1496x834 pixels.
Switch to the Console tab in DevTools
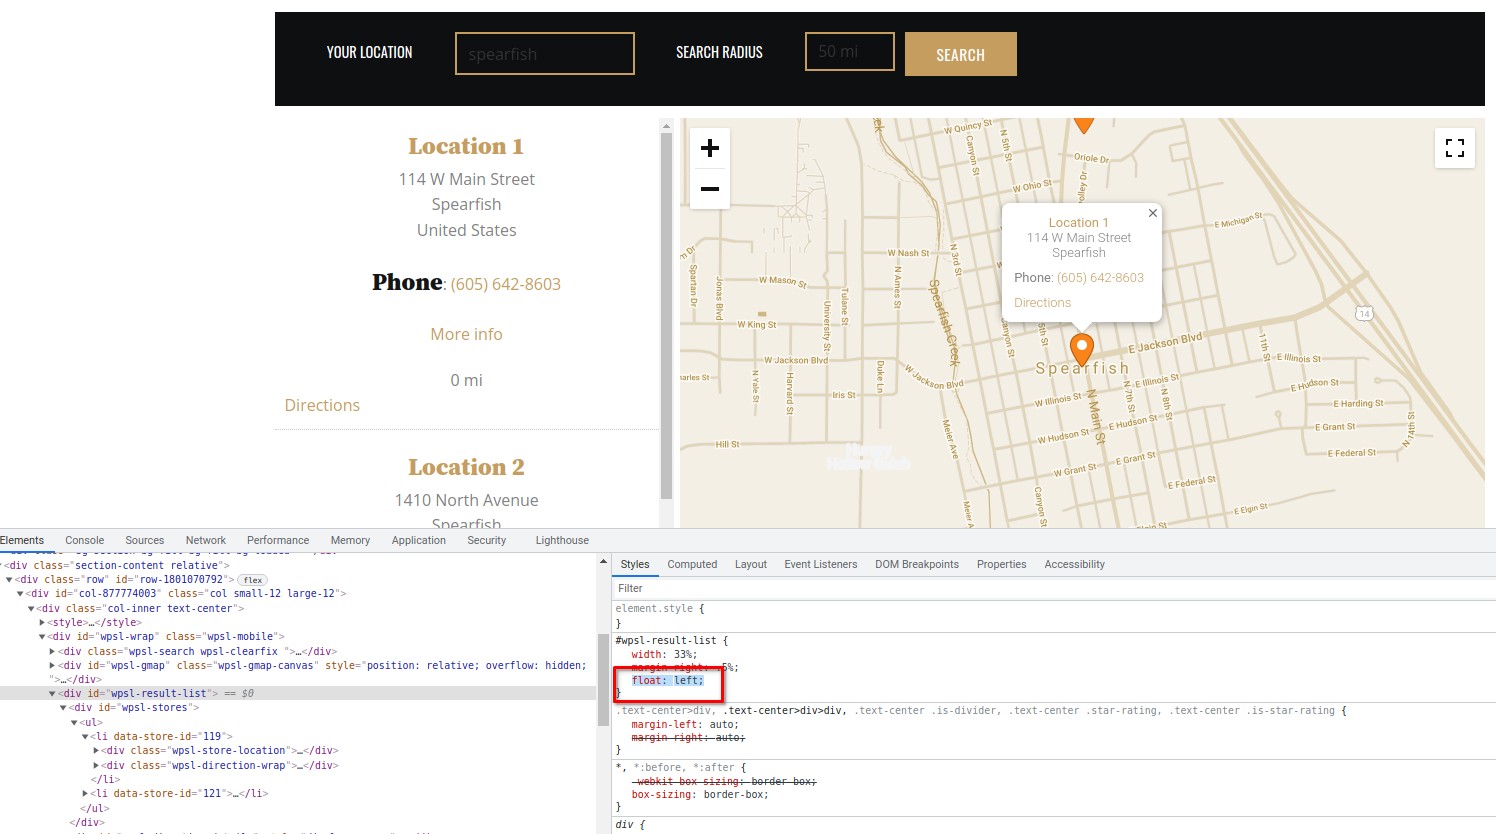pyautogui.click(x=85, y=540)
